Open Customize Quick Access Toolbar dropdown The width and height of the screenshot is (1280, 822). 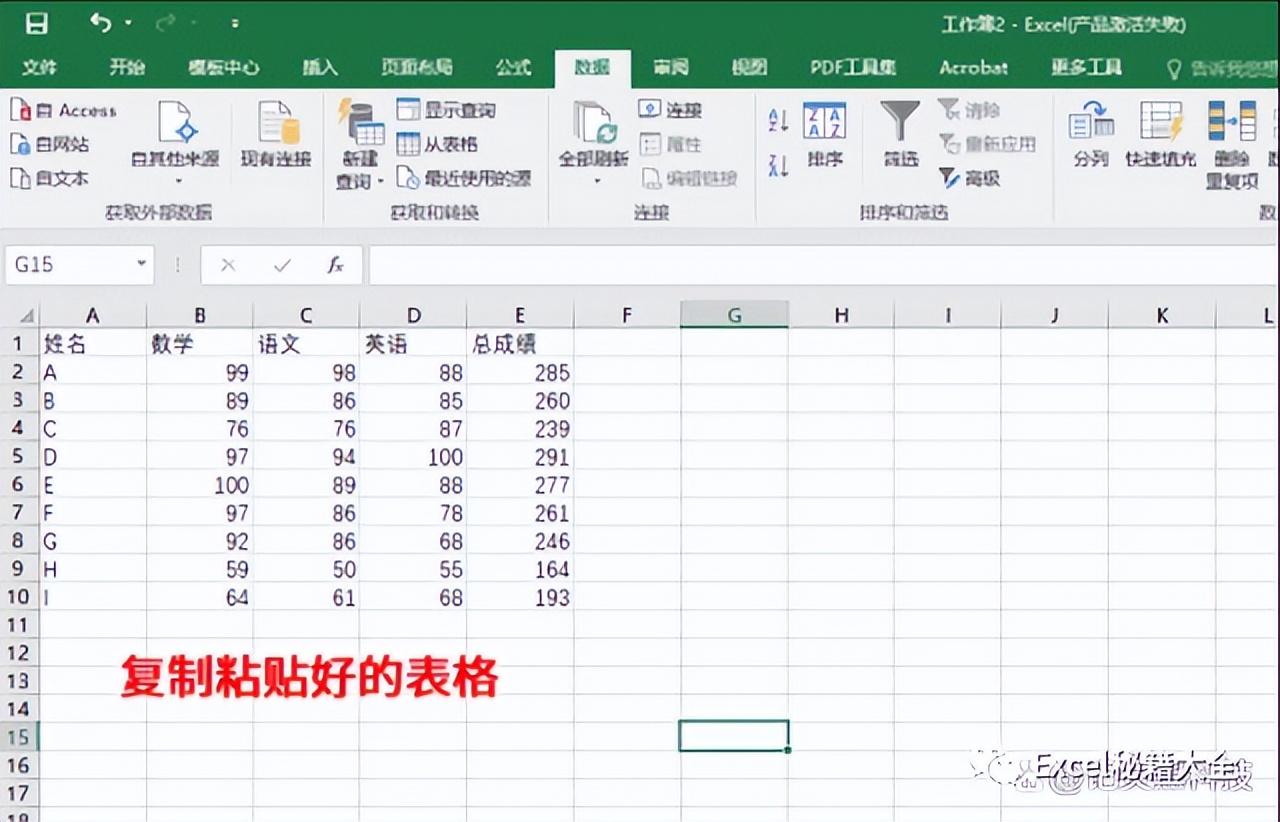point(234,23)
